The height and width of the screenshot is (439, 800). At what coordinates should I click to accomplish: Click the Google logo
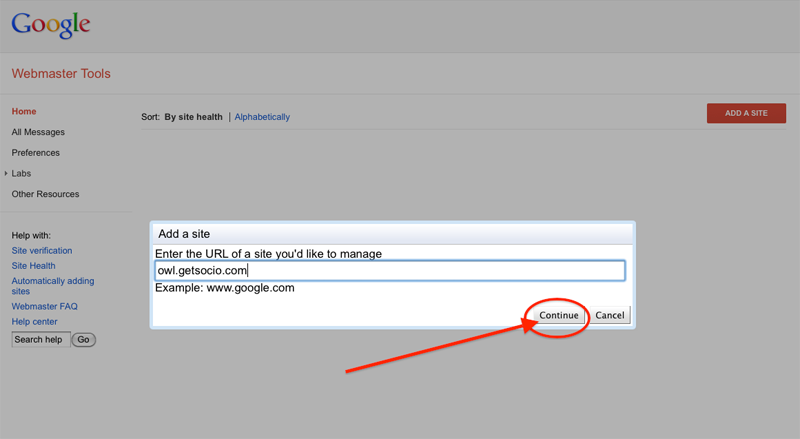(51, 25)
